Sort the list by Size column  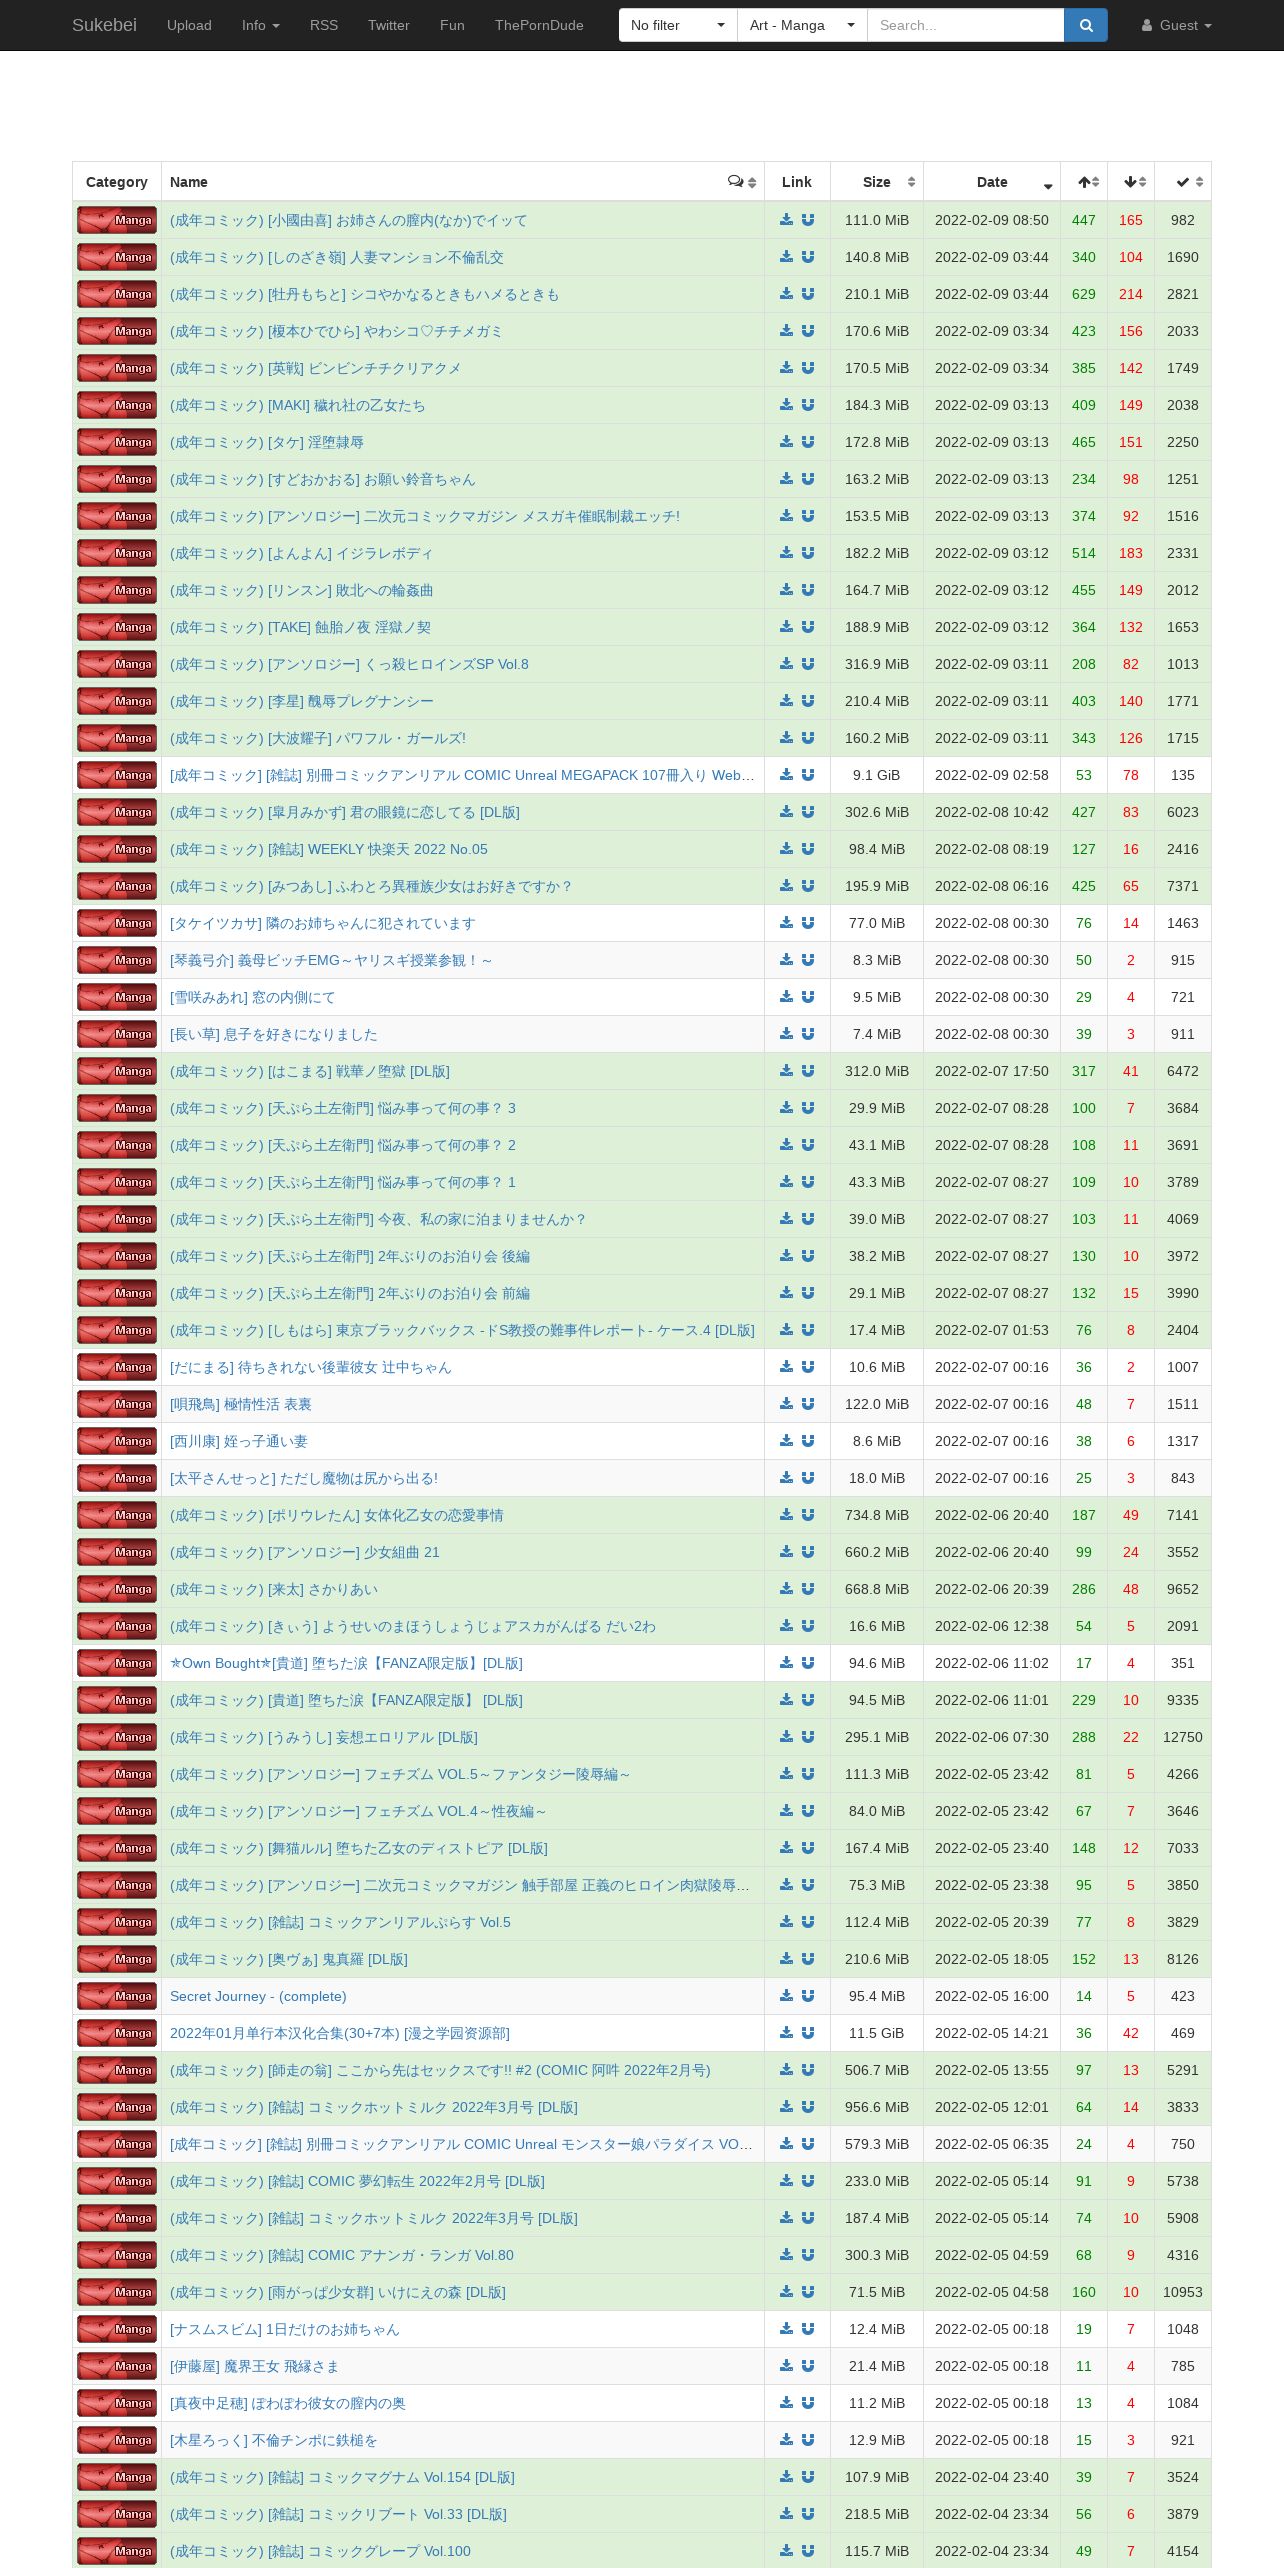[x=877, y=182]
